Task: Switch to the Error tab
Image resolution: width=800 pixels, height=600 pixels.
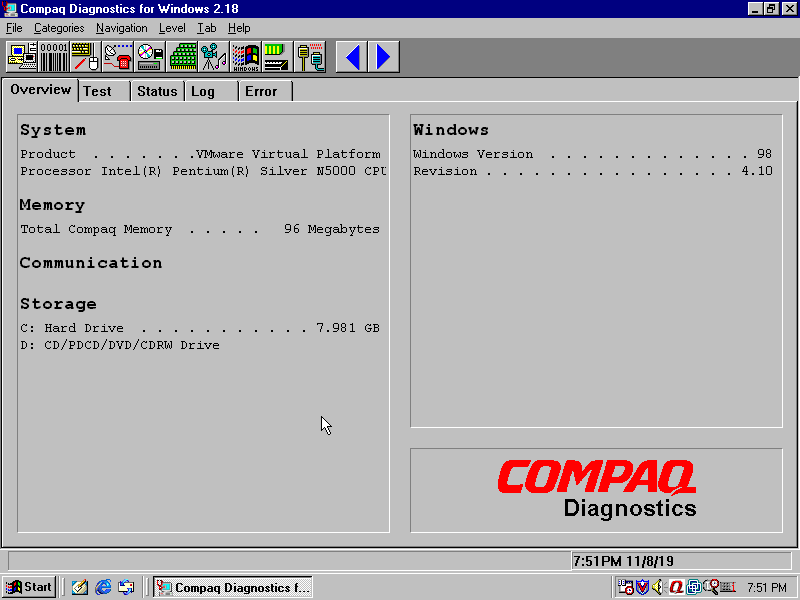Action: click(265, 91)
